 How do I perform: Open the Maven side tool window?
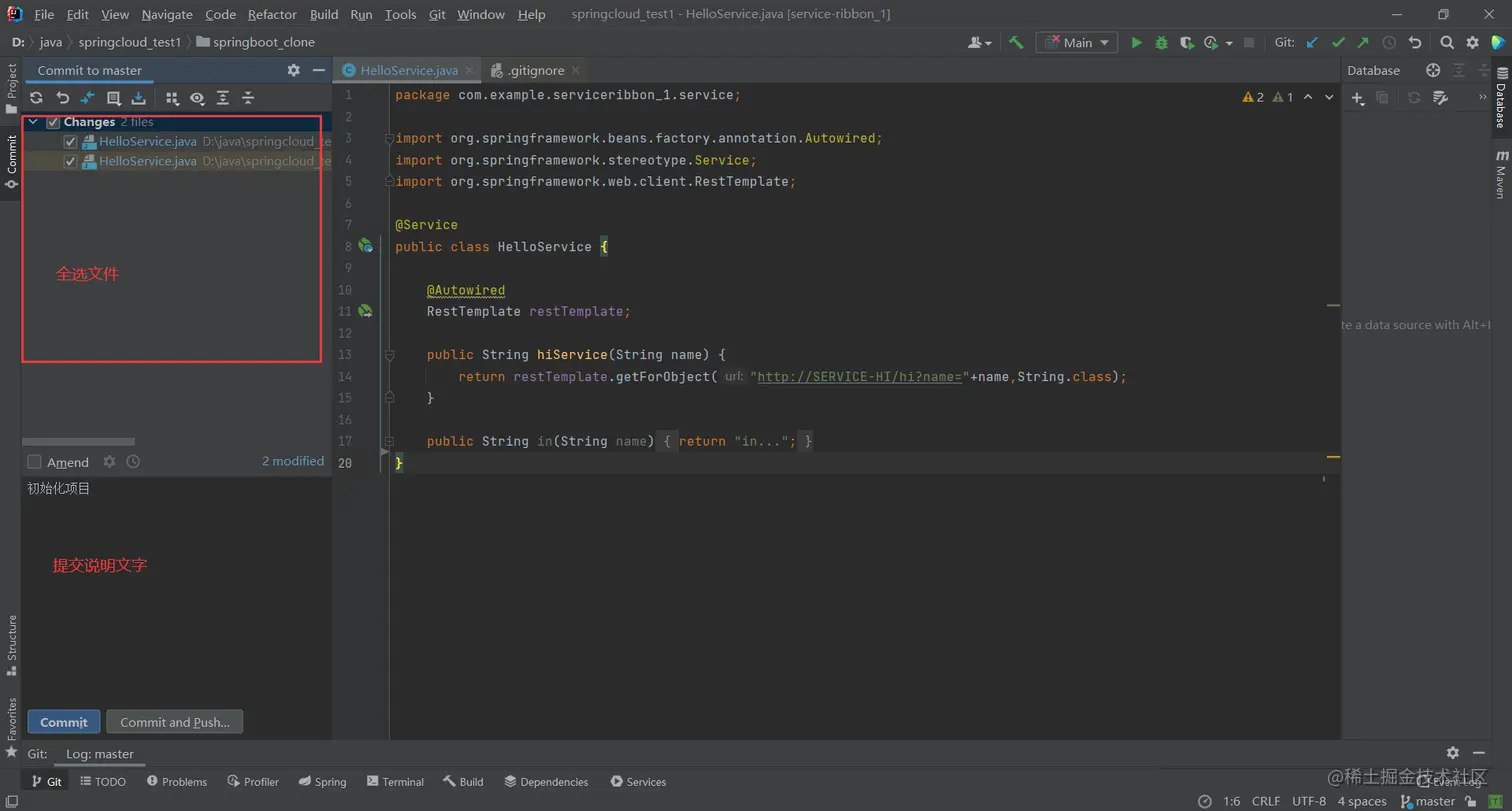(1501, 173)
